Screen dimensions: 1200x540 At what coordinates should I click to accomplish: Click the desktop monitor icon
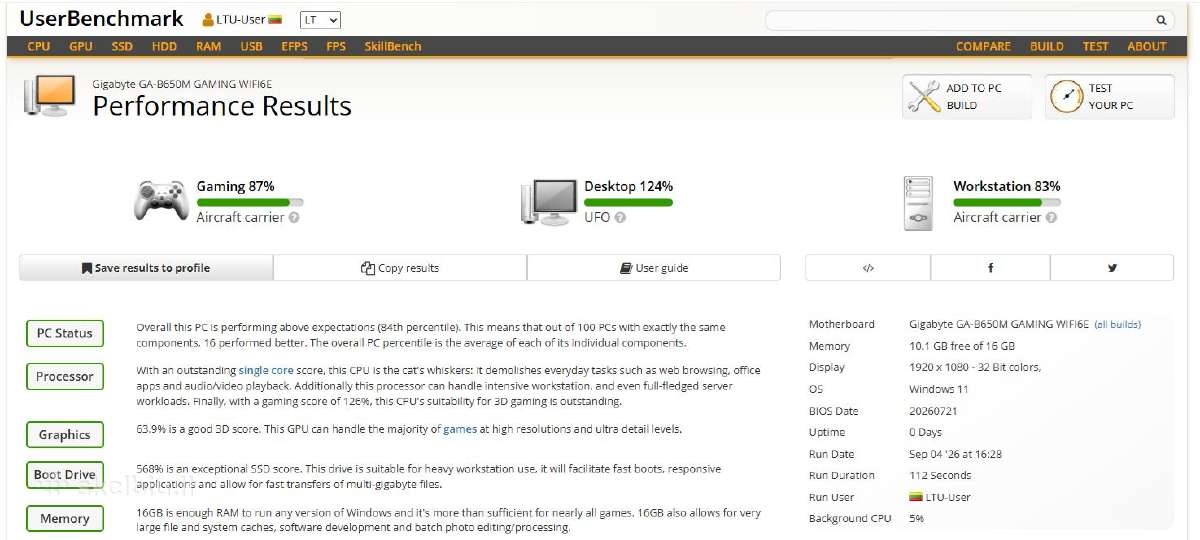coord(550,201)
